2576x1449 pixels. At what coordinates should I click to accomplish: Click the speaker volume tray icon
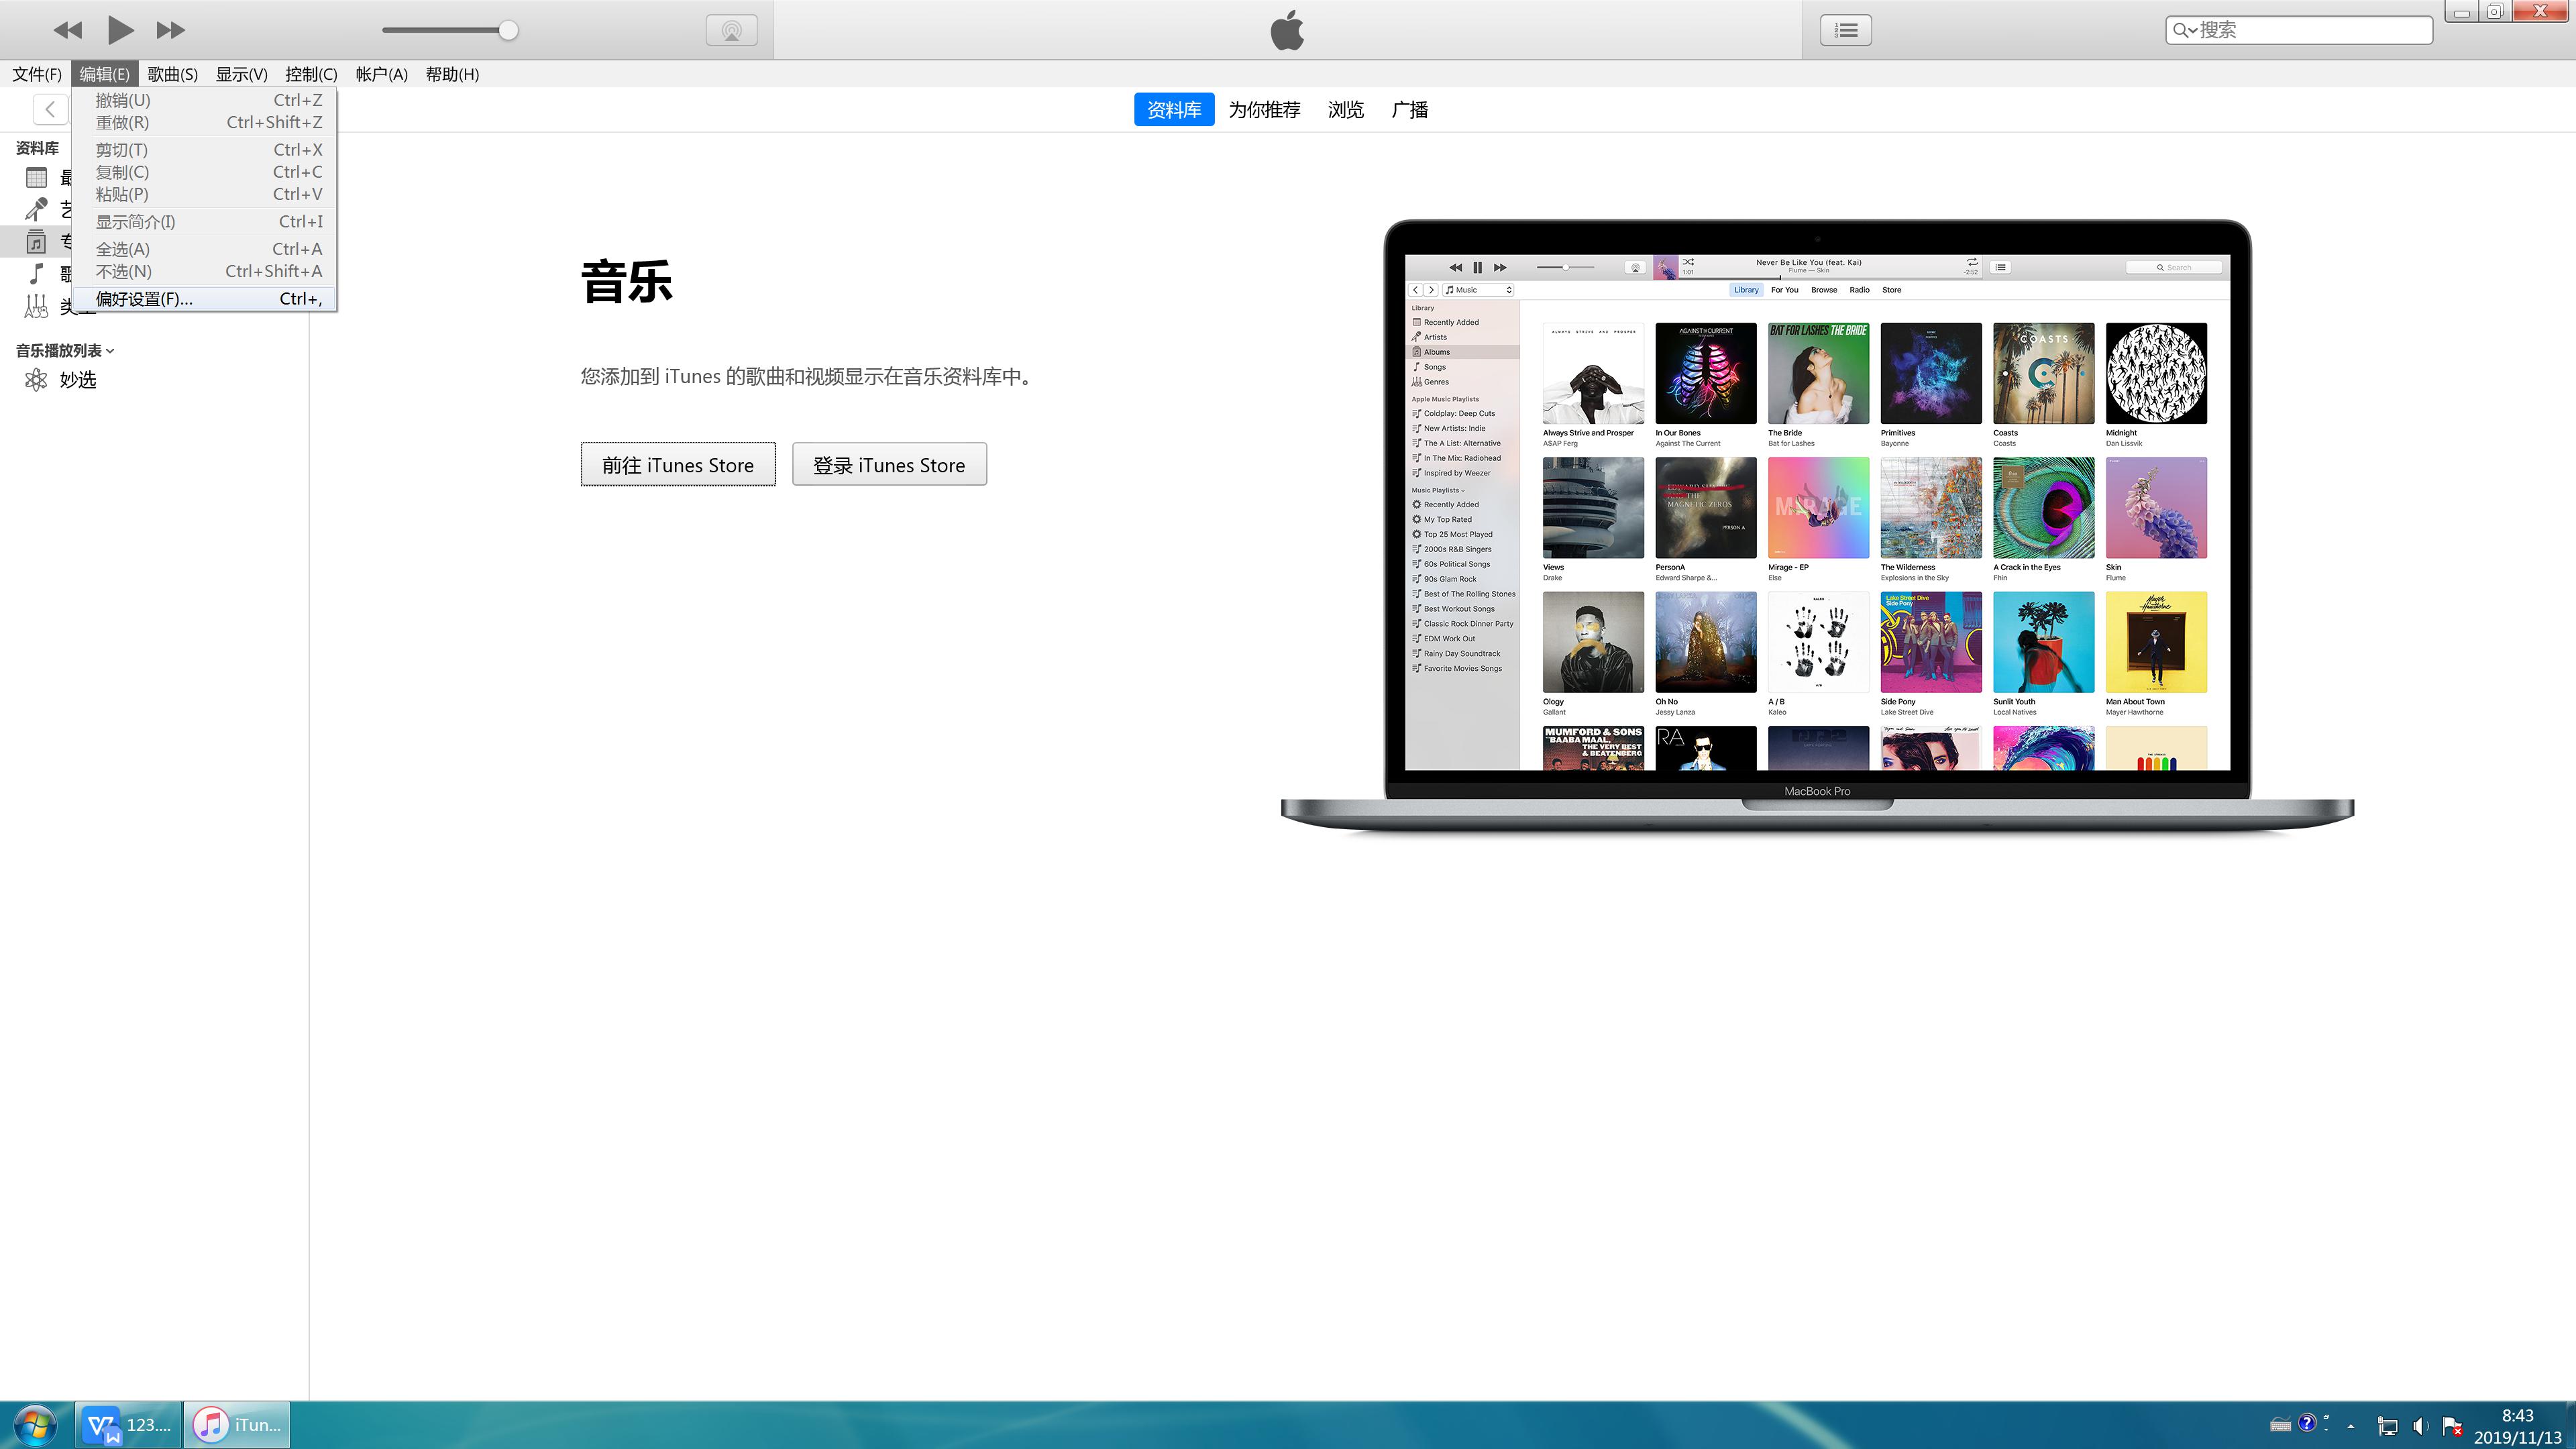2419,1426
